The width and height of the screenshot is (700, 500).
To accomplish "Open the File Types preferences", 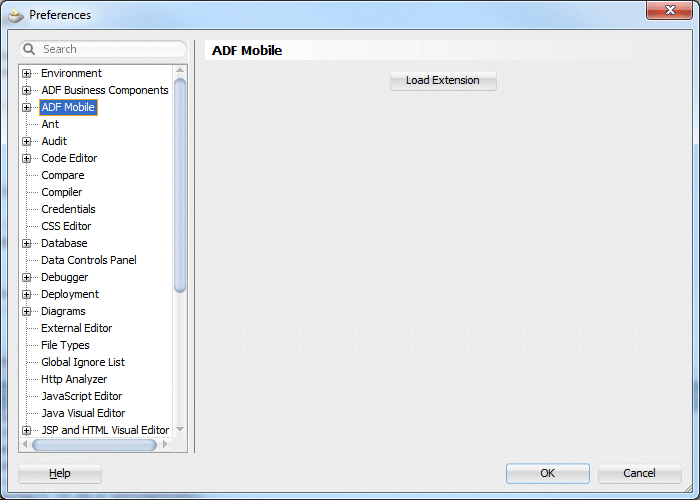I will click(65, 345).
